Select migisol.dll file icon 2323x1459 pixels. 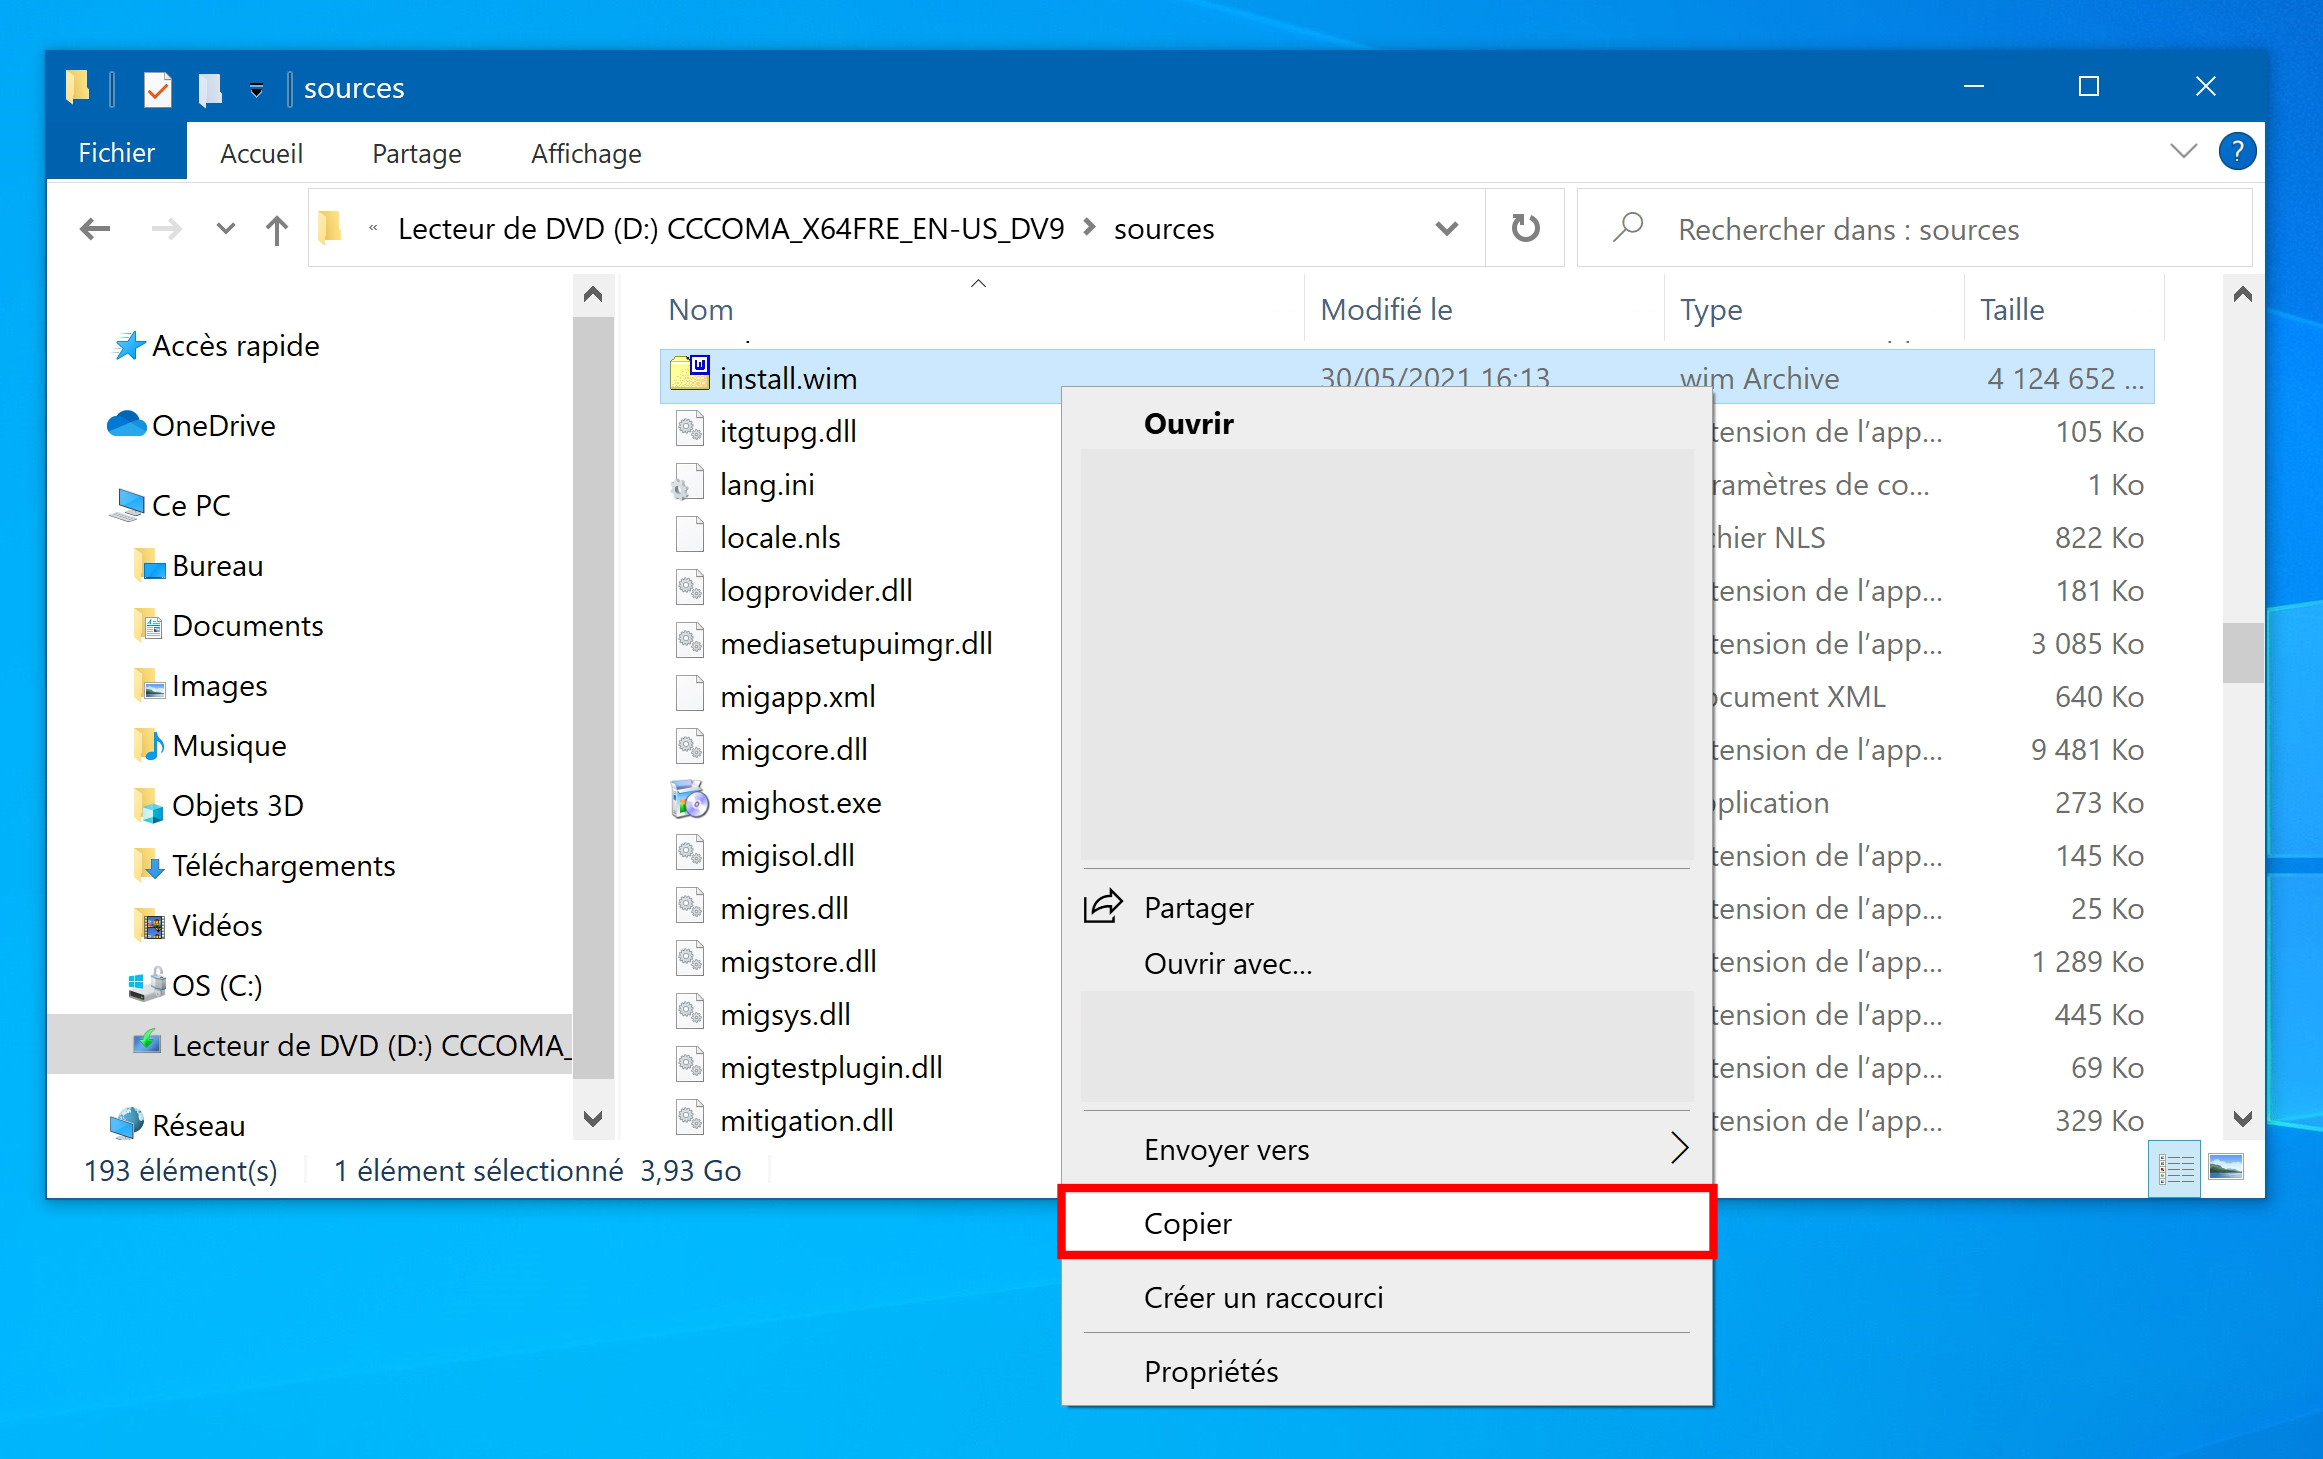690,852
